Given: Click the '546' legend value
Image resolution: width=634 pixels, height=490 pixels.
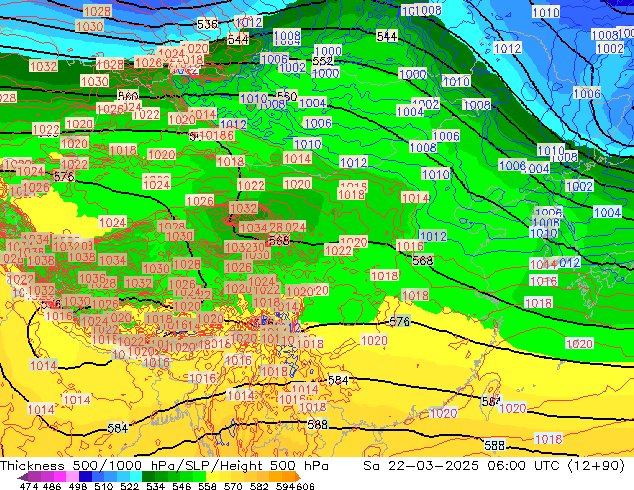Looking at the screenshot, I should (182, 486).
